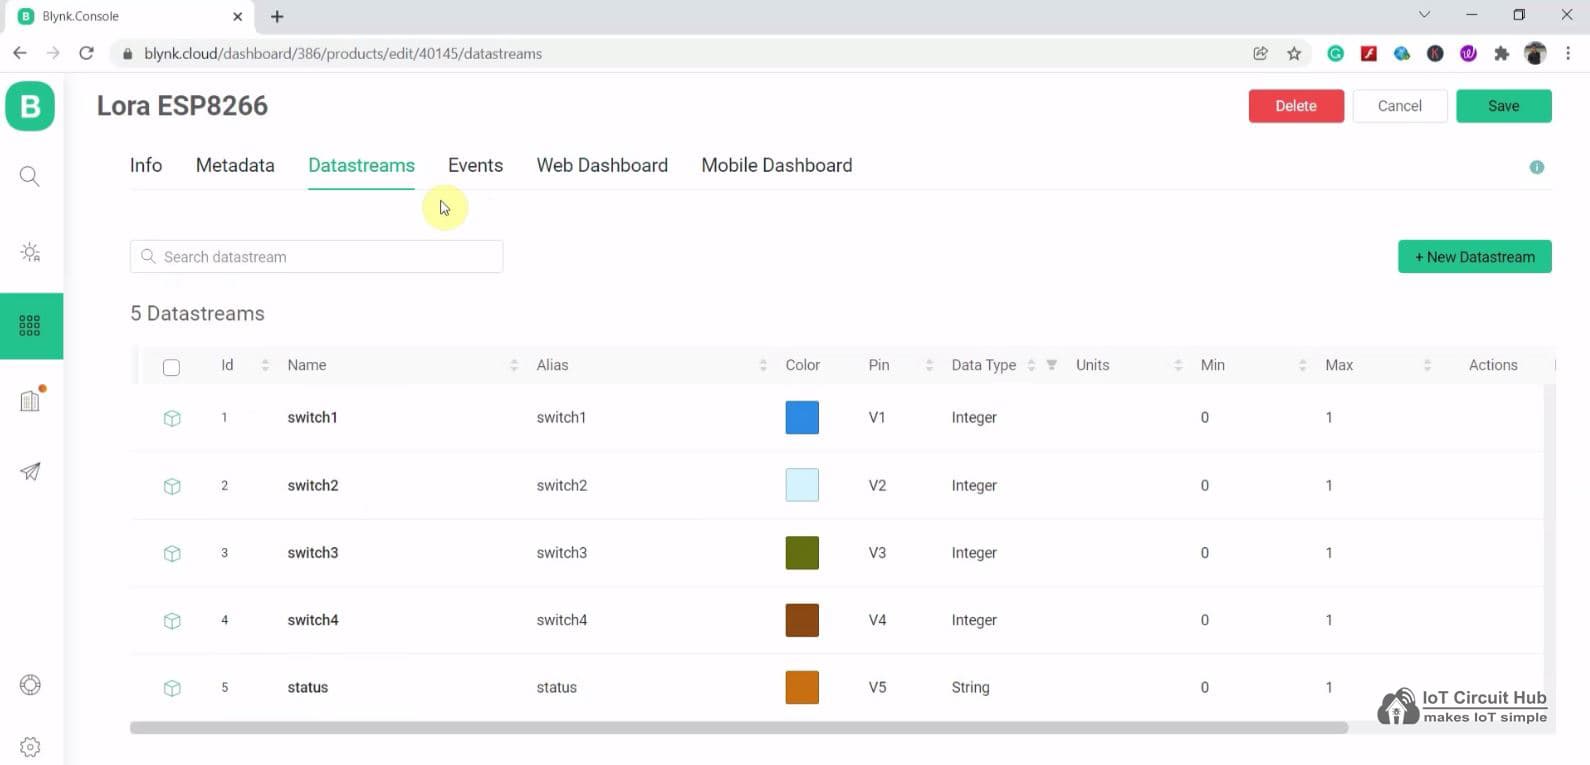Image resolution: width=1590 pixels, height=765 pixels.
Task: Open the Web Dashboard tab
Action: click(602, 166)
